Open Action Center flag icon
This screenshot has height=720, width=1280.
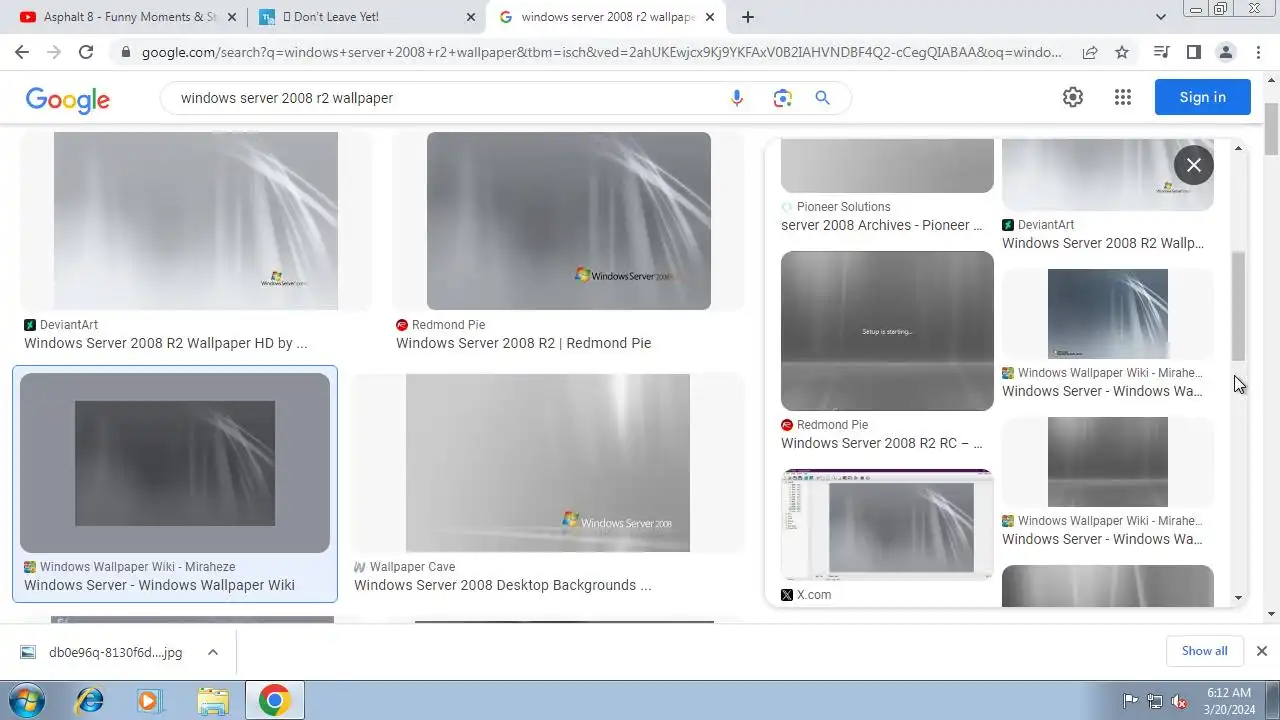(x=1131, y=701)
